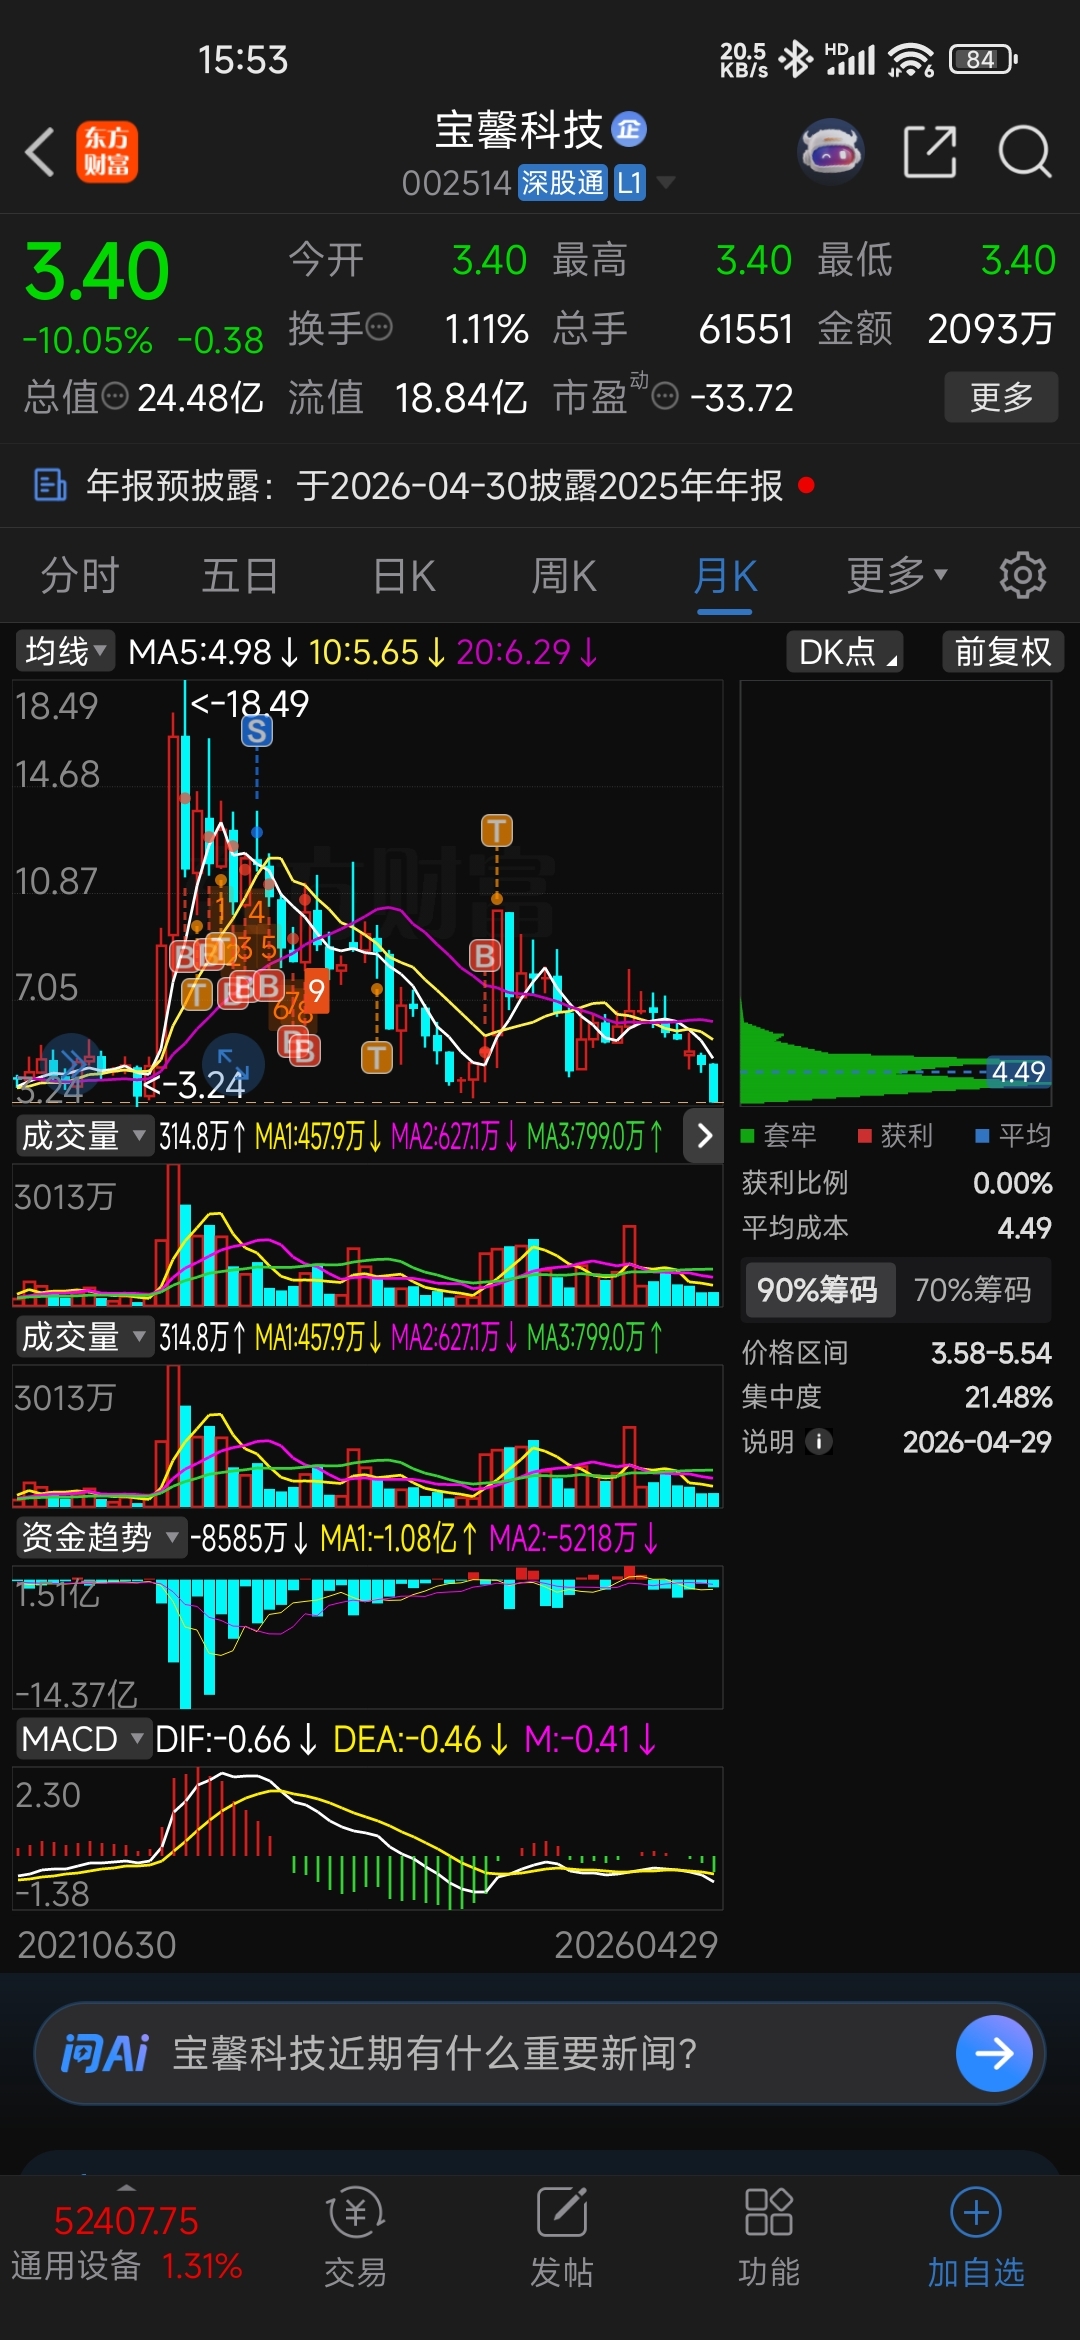Viewport: 1080px width, 2340px height.
Task: Tap the double-arrow scroll circle on chart
Action: point(72,1064)
